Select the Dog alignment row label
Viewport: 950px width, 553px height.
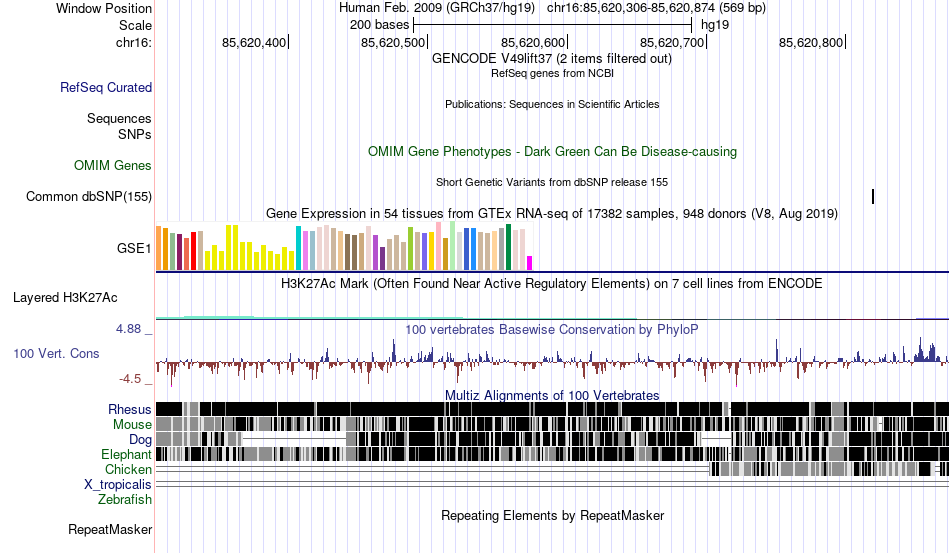click(x=140, y=440)
